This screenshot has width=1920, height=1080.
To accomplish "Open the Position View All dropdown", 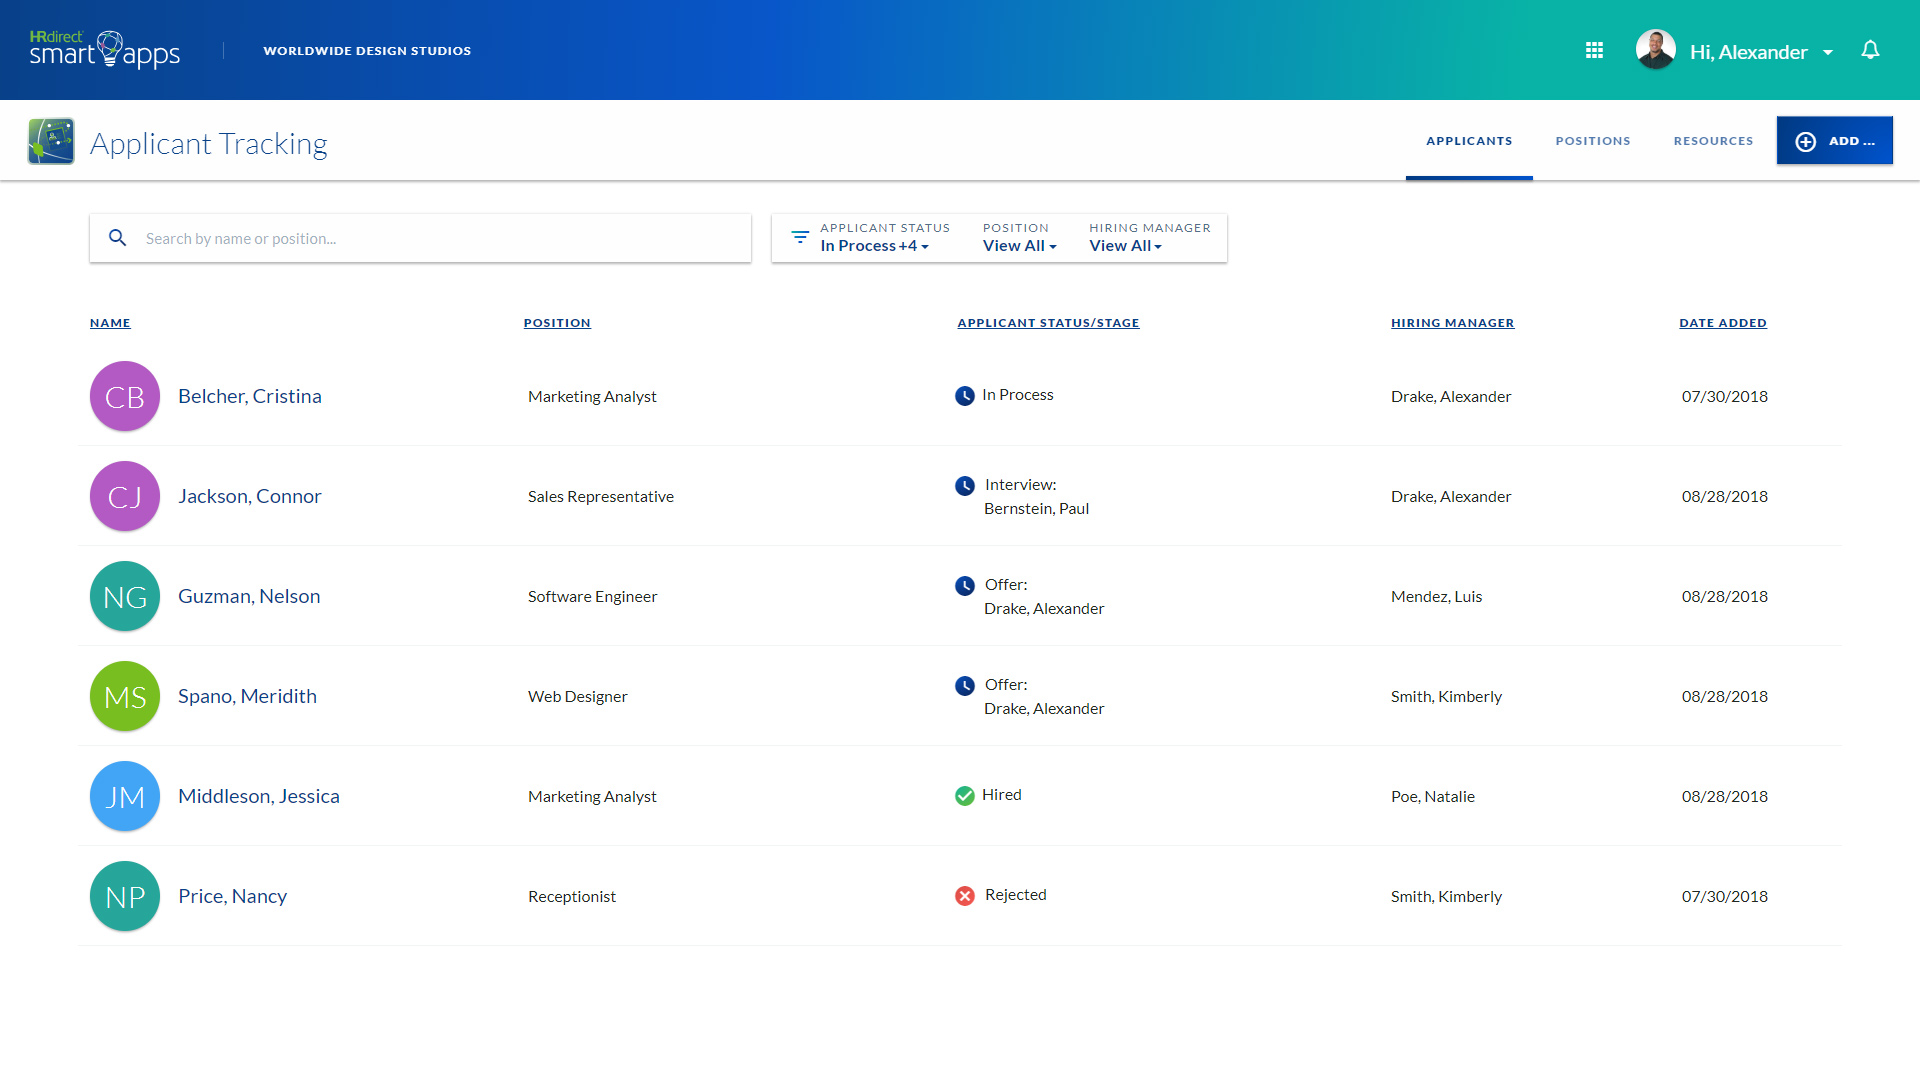I will [x=1019, y=245].
